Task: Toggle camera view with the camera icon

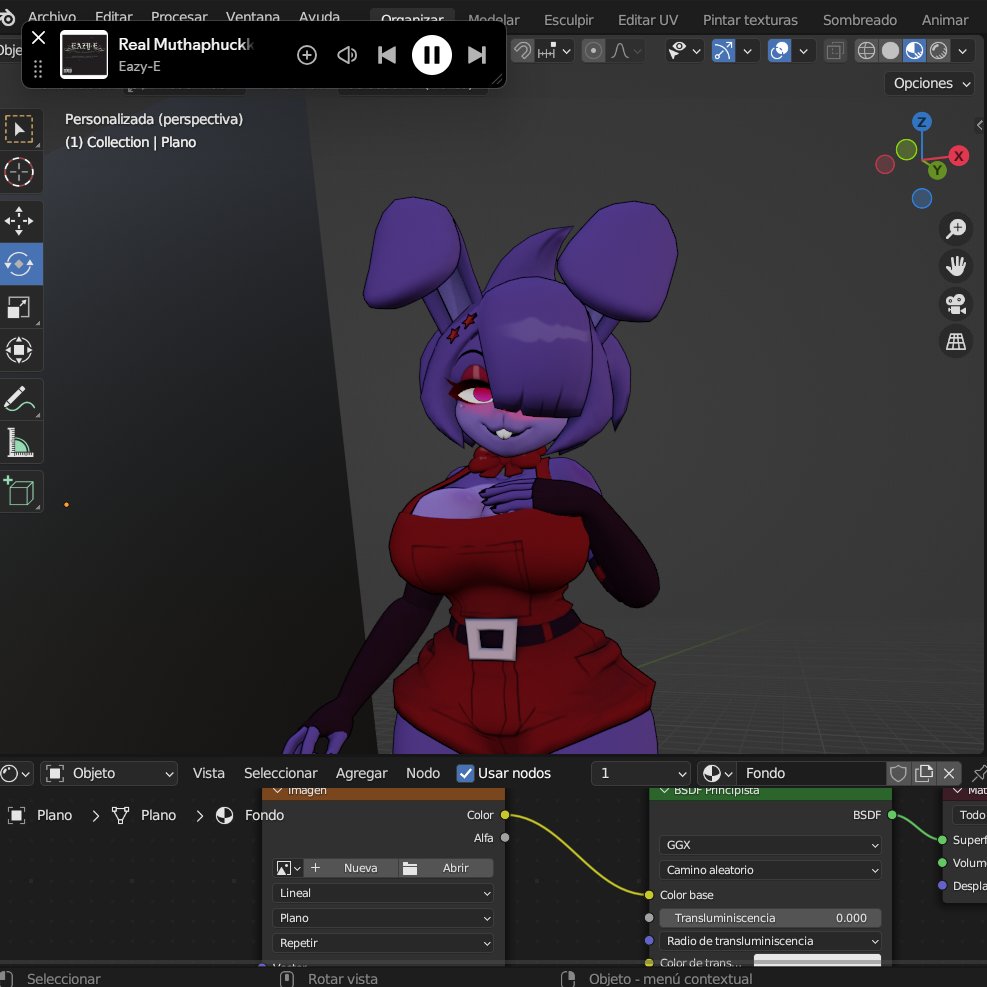Action: [956, 304]
